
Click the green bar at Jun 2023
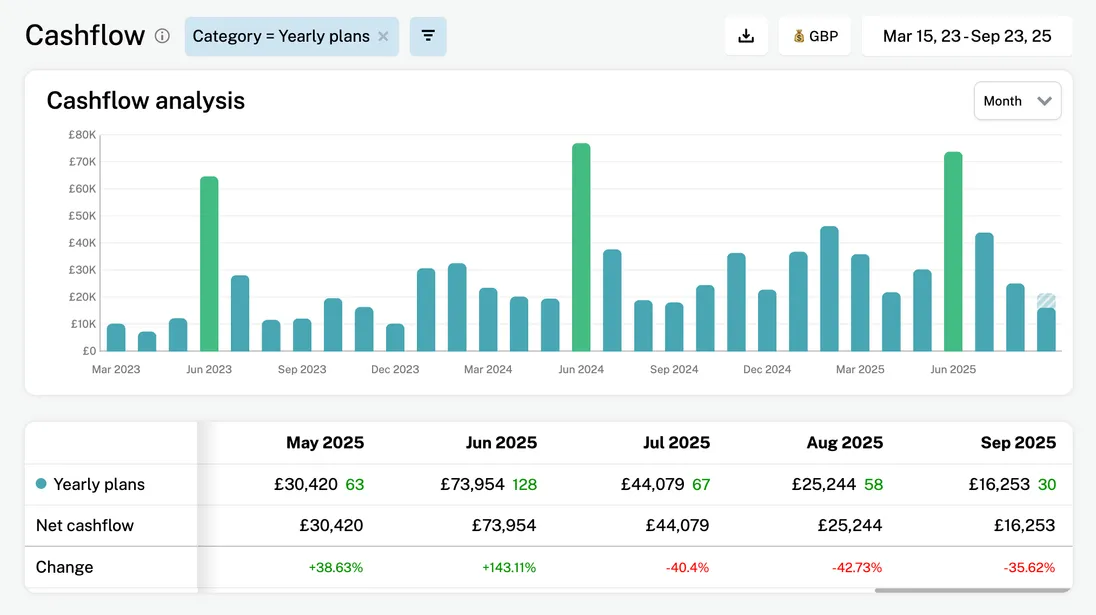pos(210,260)
